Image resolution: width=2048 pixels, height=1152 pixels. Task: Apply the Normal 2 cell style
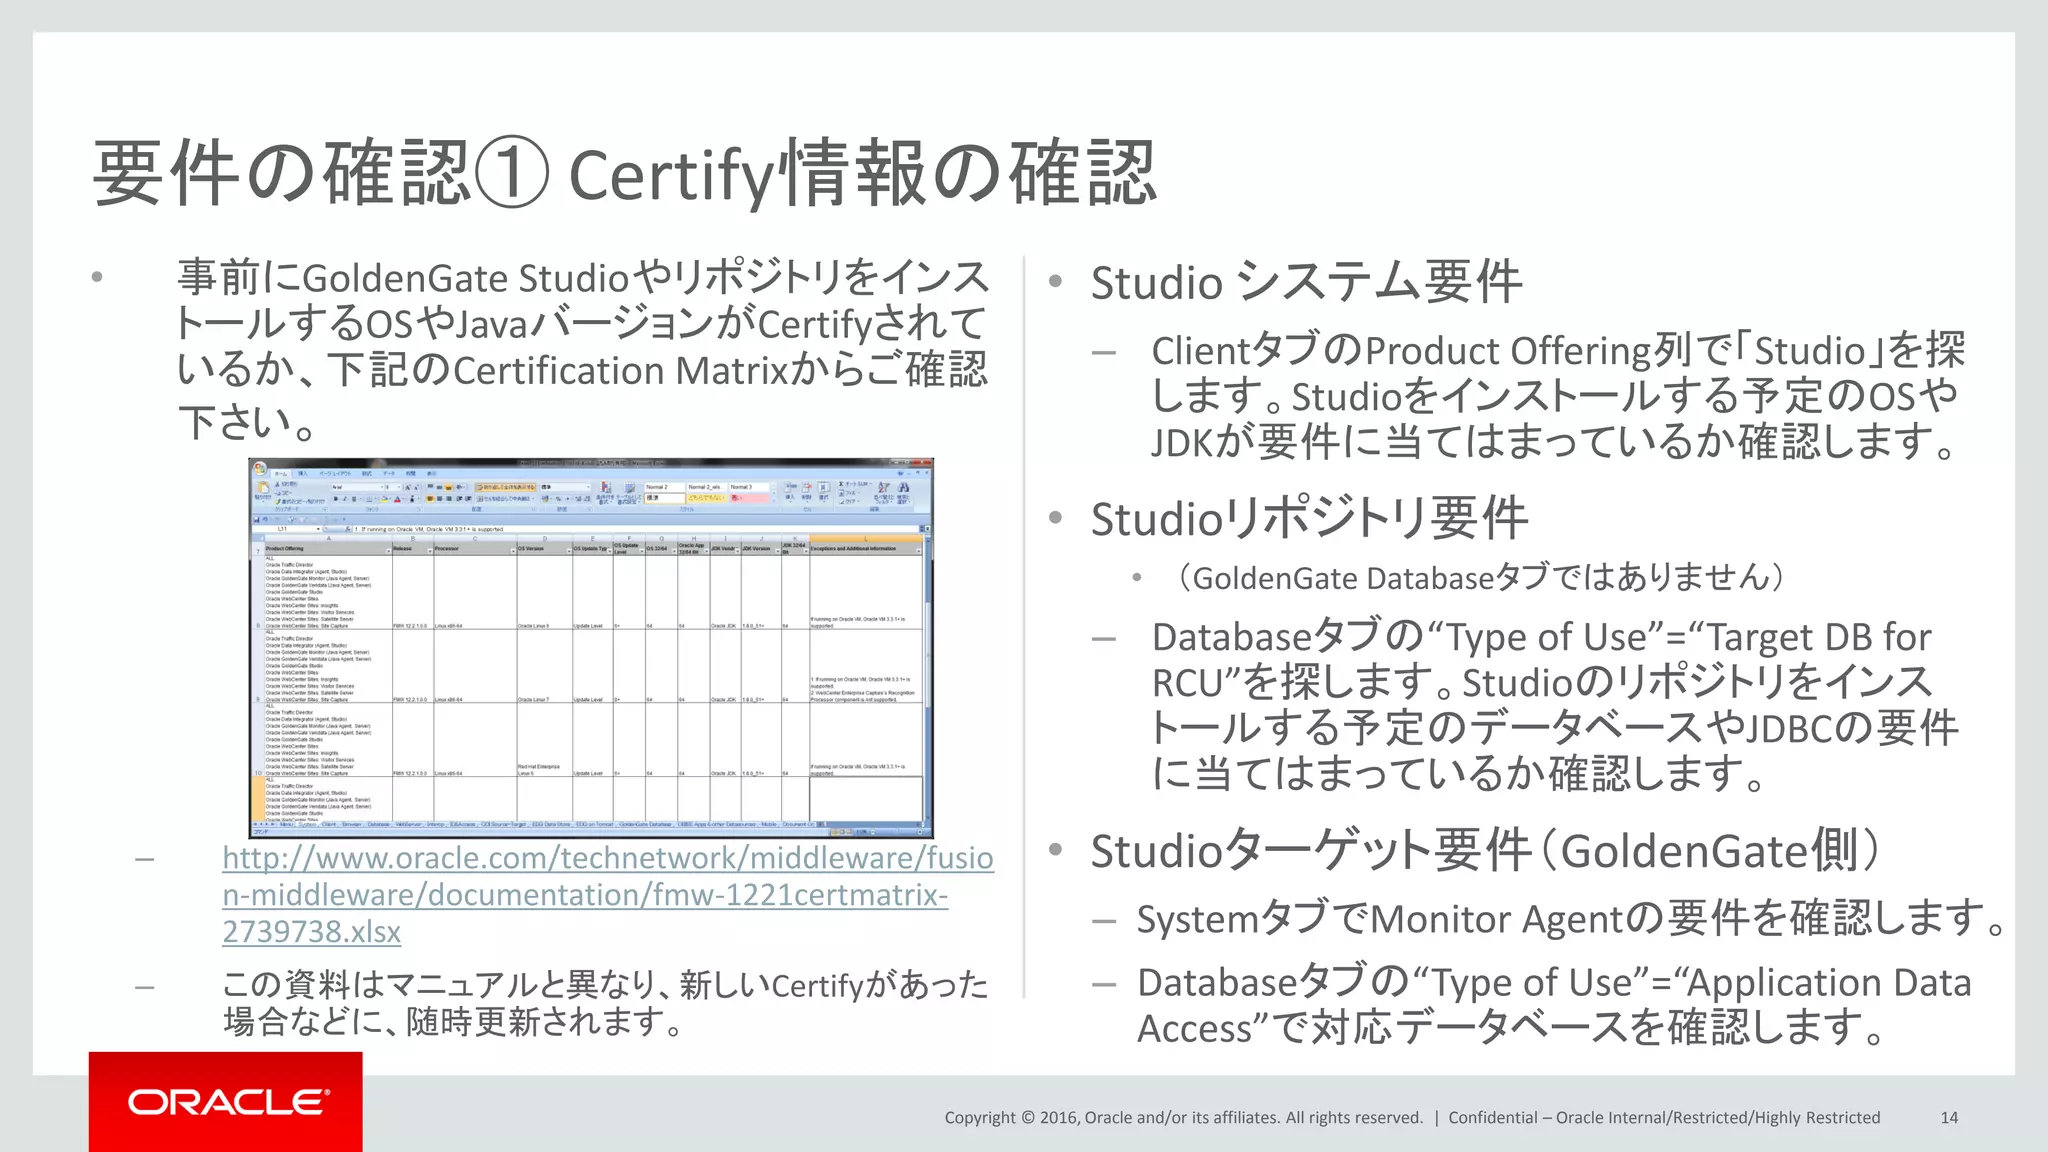[664, 487]
